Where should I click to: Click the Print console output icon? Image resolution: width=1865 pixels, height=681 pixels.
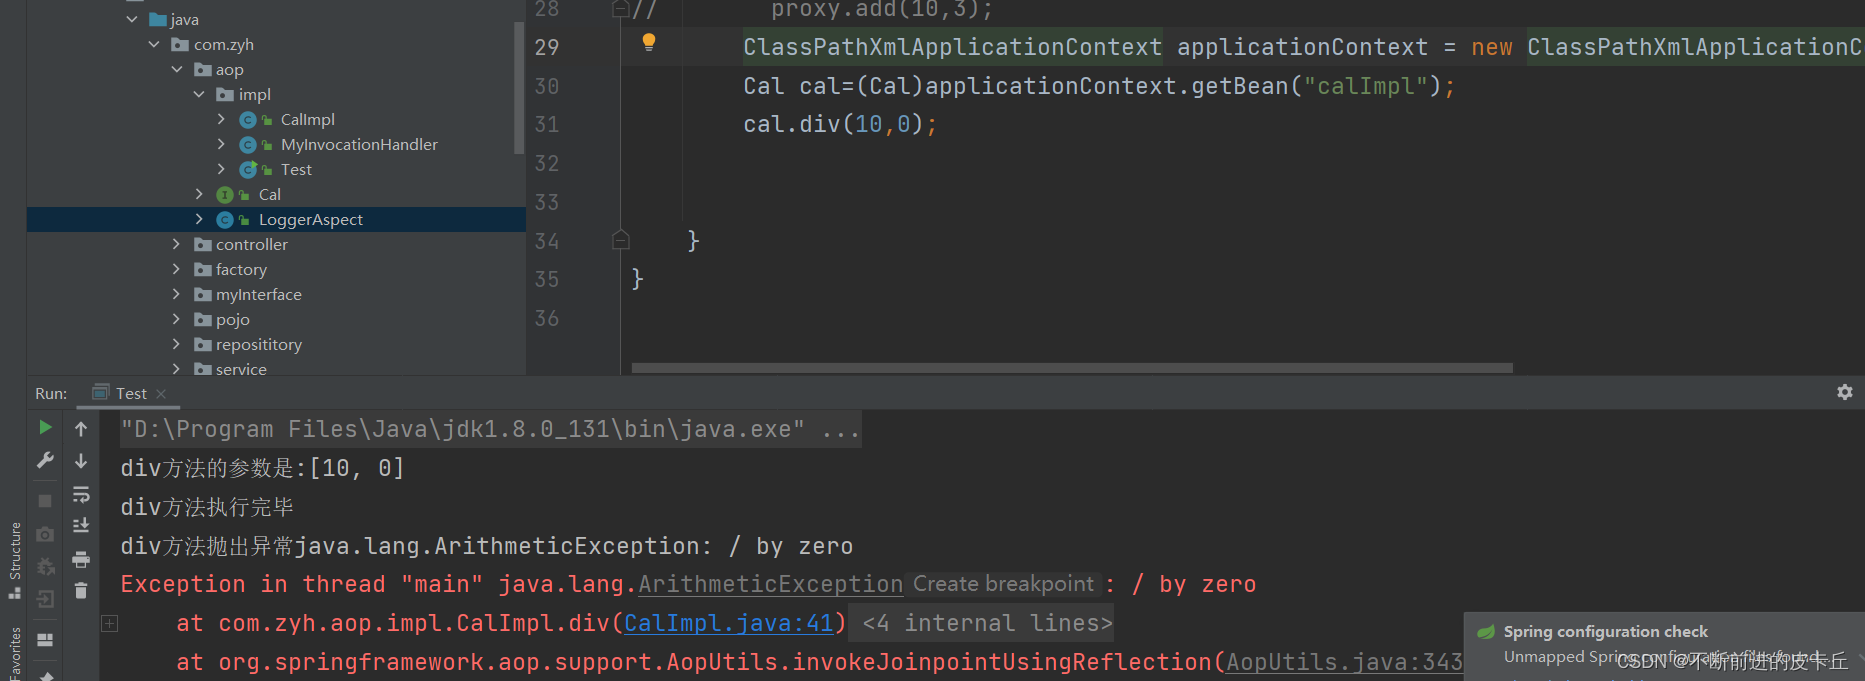pos(81,559)
